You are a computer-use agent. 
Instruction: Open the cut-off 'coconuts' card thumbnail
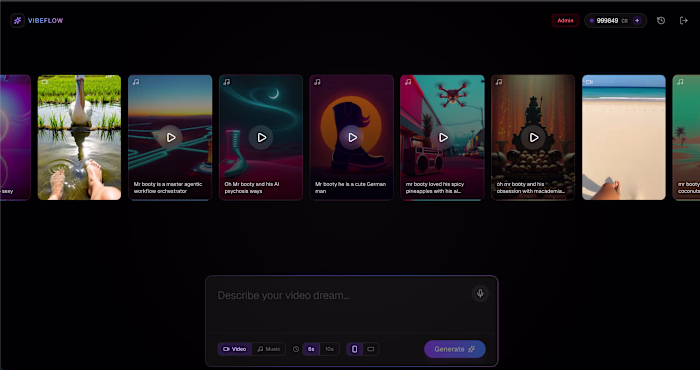687,137
